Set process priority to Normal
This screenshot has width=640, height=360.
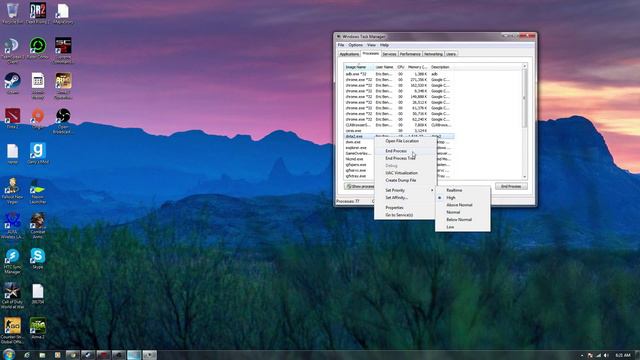click(463, 212)
